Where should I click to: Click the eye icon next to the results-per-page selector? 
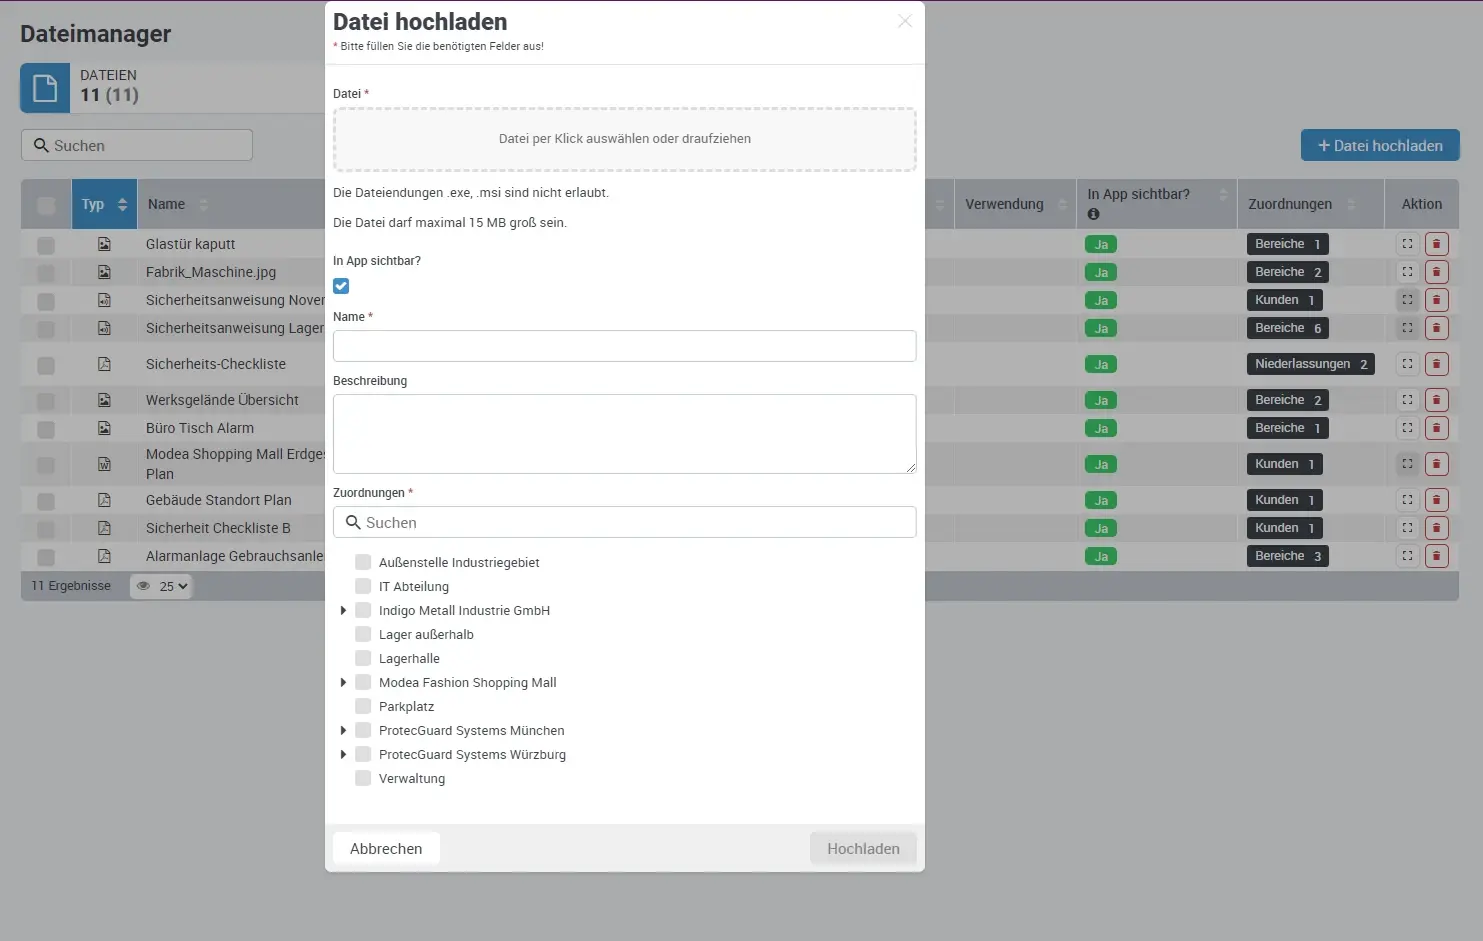coord(141,586)
